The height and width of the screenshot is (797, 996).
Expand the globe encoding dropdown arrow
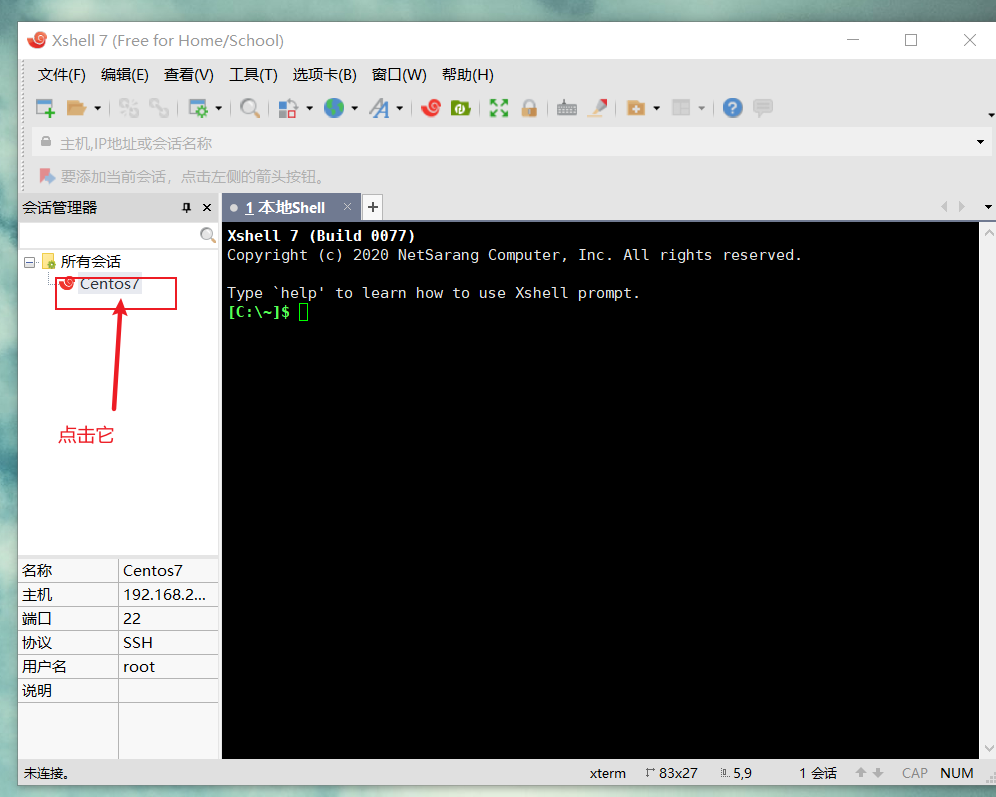(x=354, y=109)
